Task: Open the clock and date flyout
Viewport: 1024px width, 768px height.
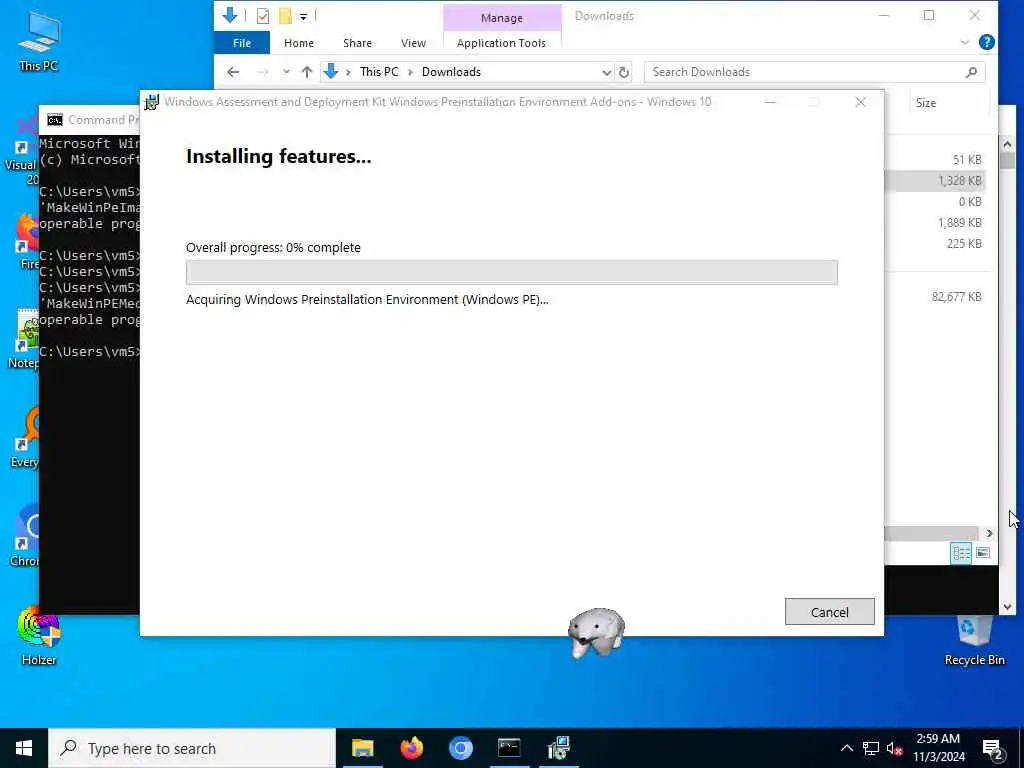Action: point(938,748)
